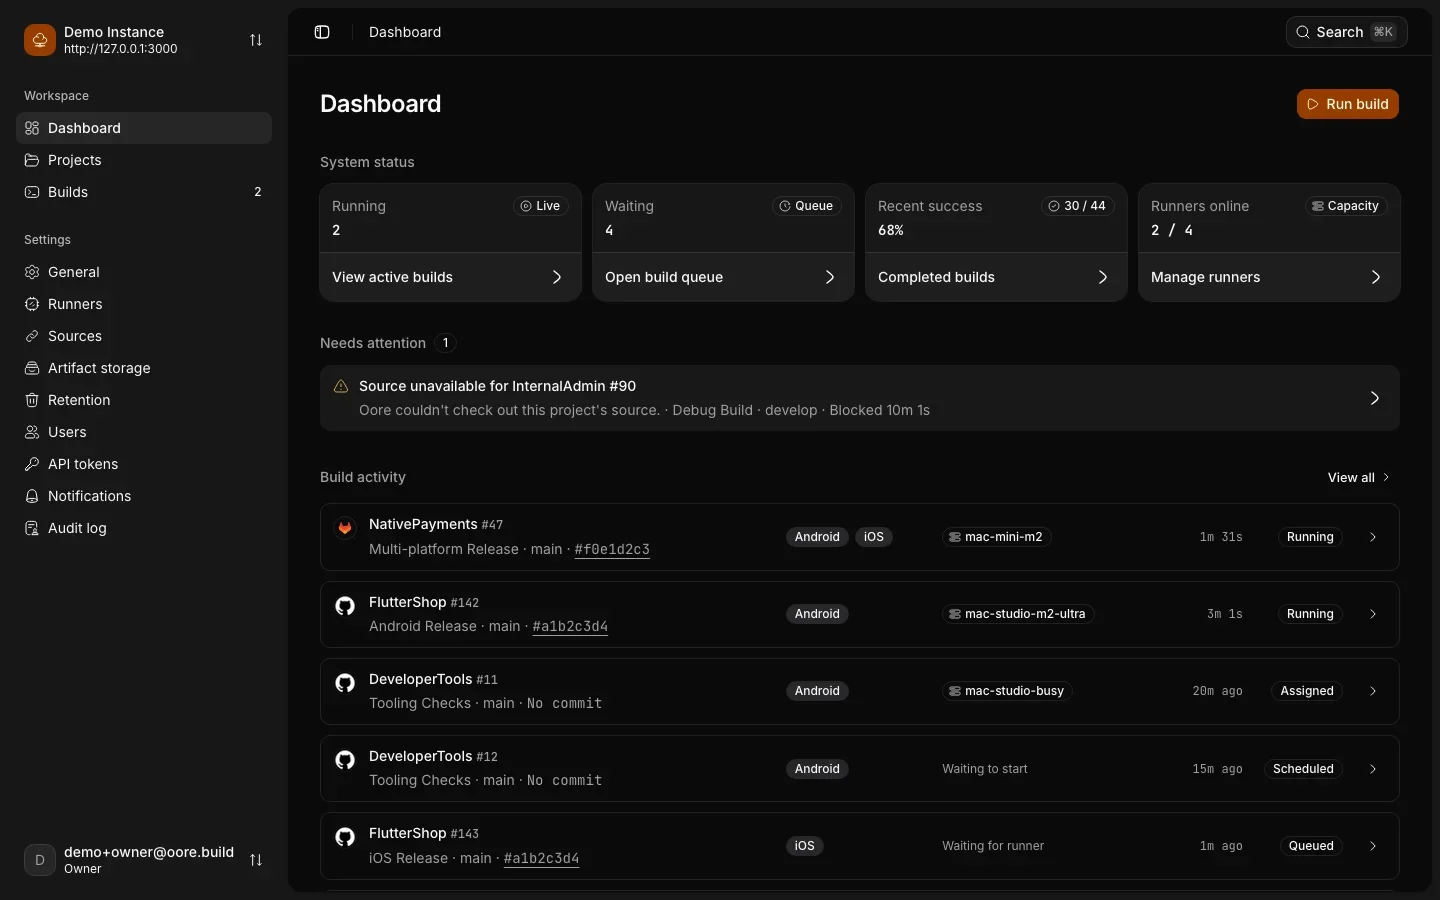Click View all build activity

tap(1359, 477)
